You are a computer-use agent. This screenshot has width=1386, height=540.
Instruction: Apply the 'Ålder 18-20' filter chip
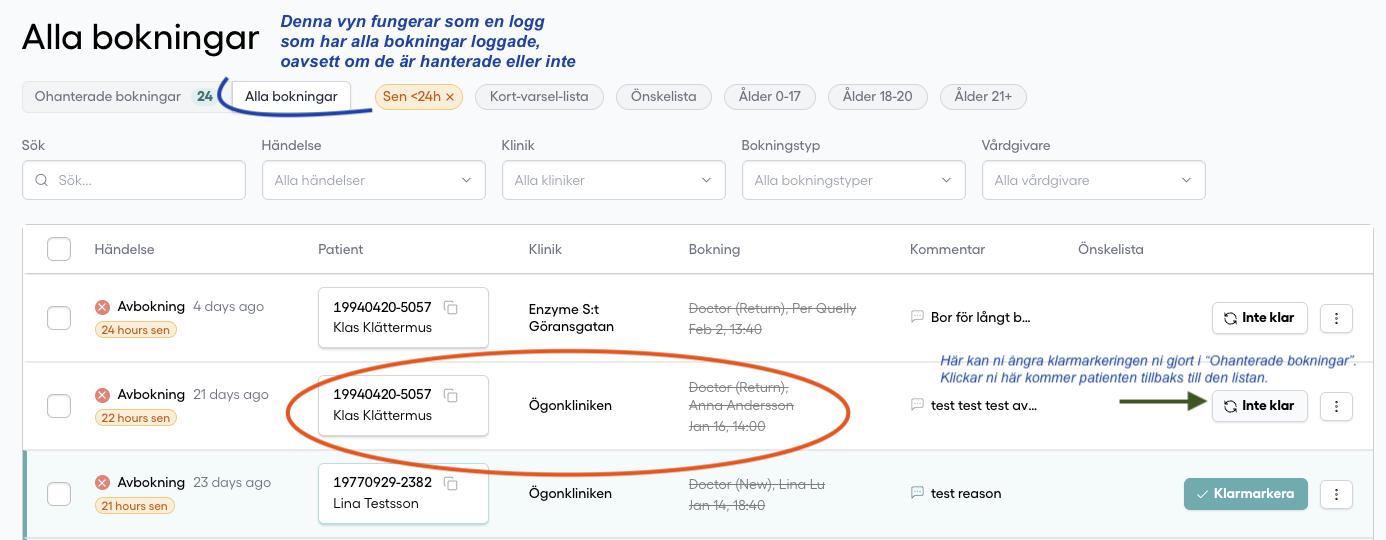(x=879, y=97)
